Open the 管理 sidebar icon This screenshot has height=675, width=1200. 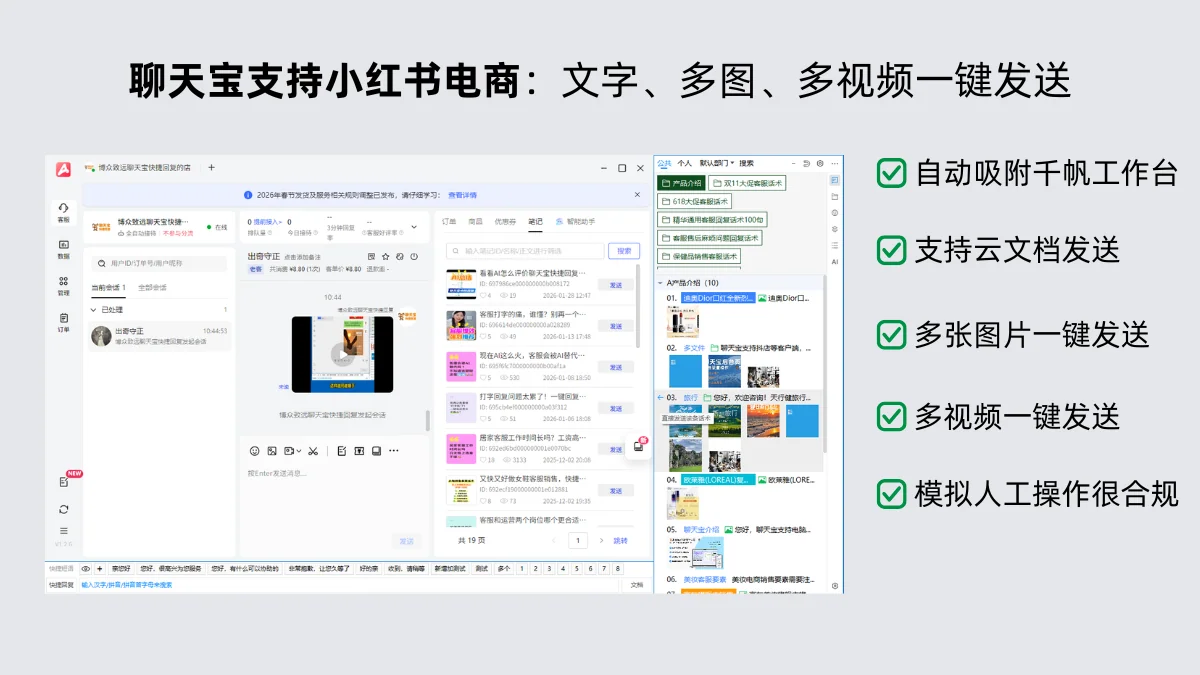coord(63,286)
